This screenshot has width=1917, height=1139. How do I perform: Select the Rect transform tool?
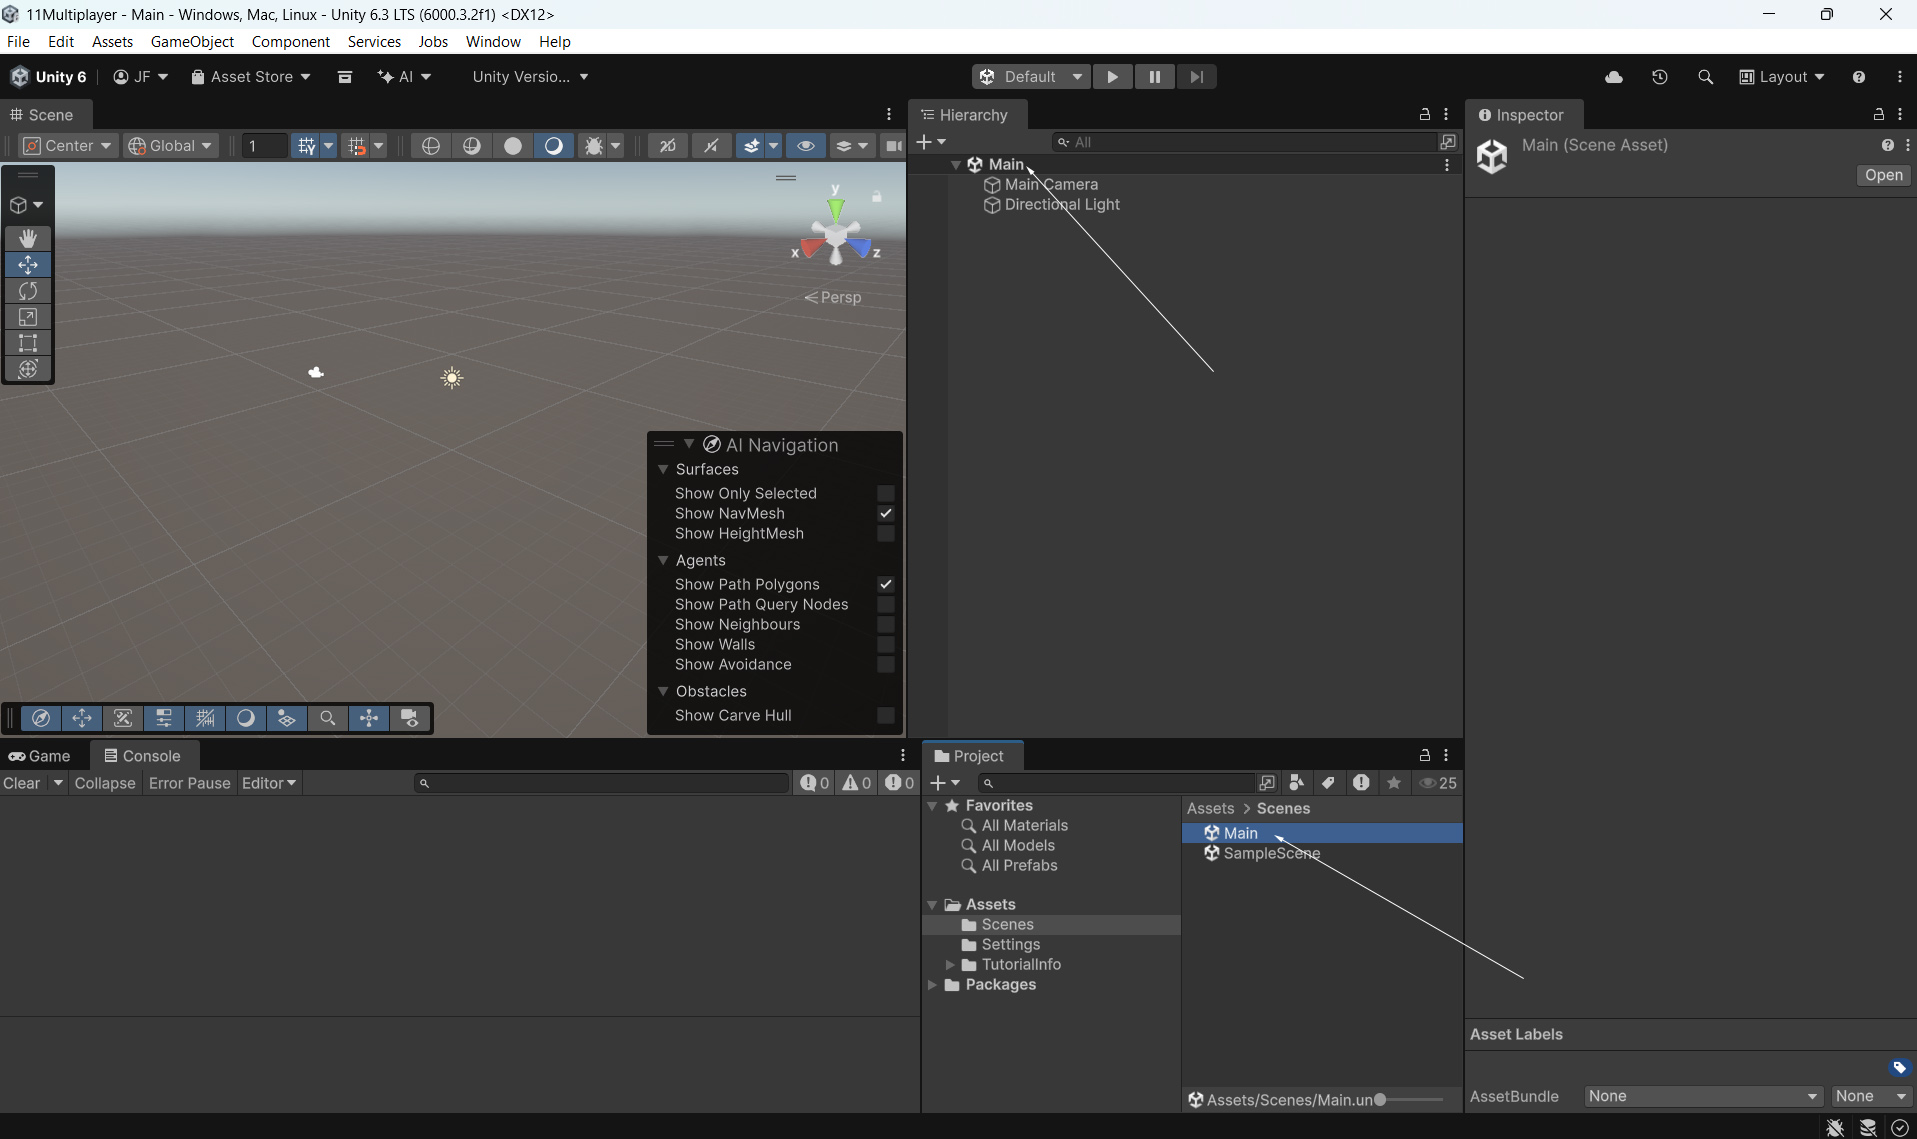click(x=28, y=343)
